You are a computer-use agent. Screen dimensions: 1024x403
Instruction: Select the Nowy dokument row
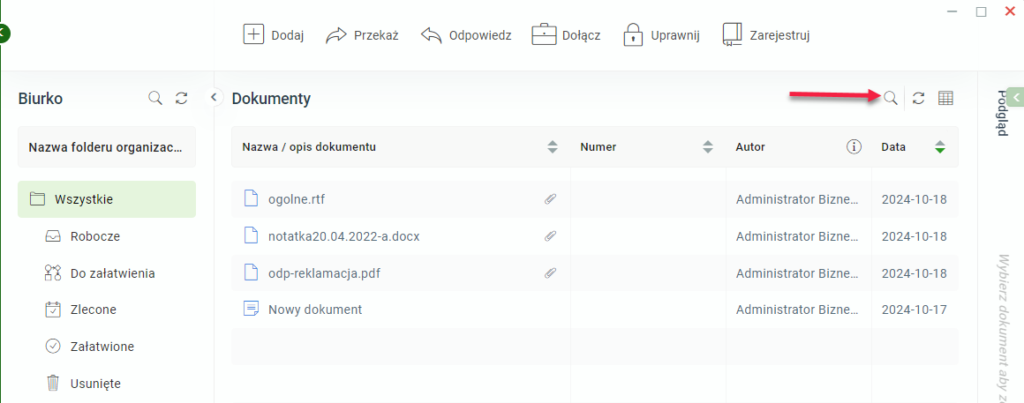[x=594, y=310]
